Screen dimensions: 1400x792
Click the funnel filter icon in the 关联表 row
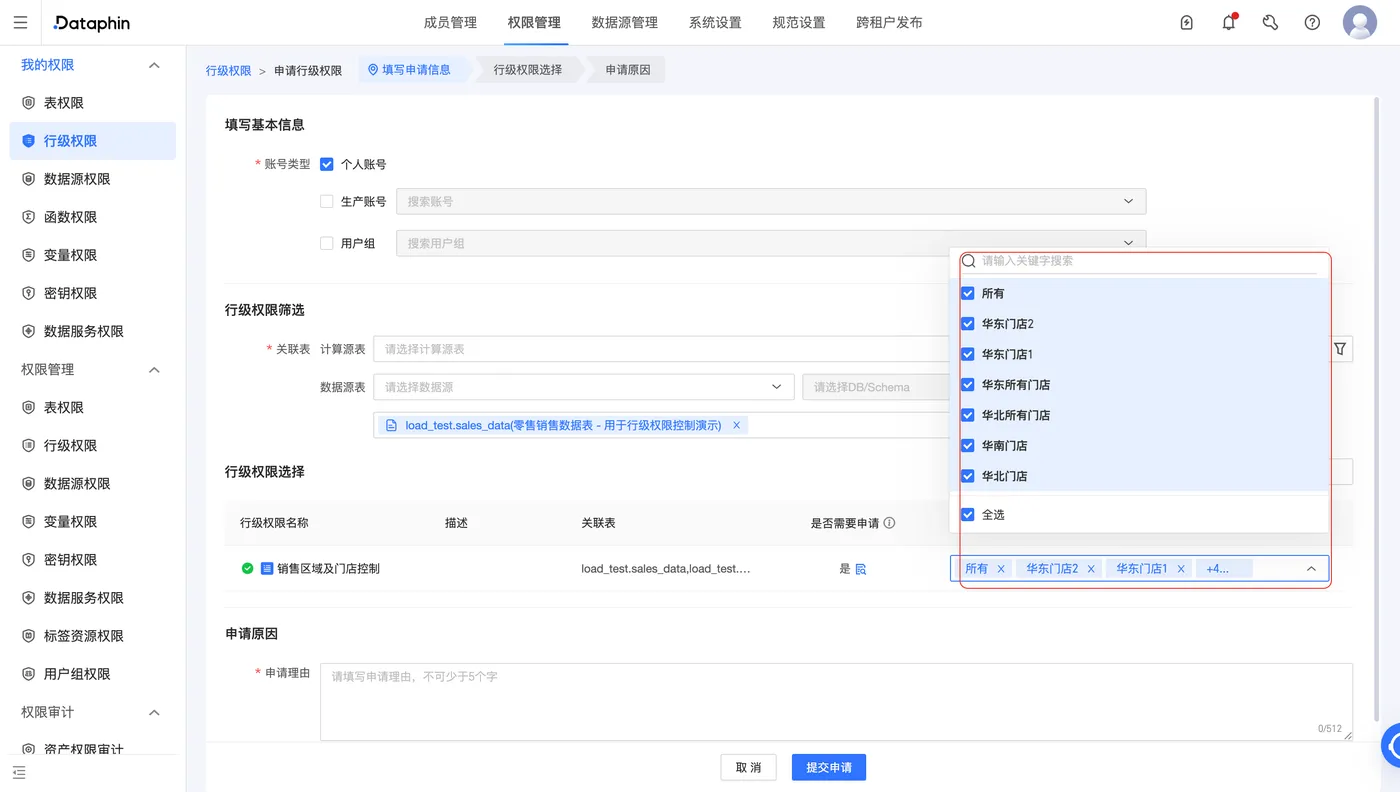[1340, 349]
